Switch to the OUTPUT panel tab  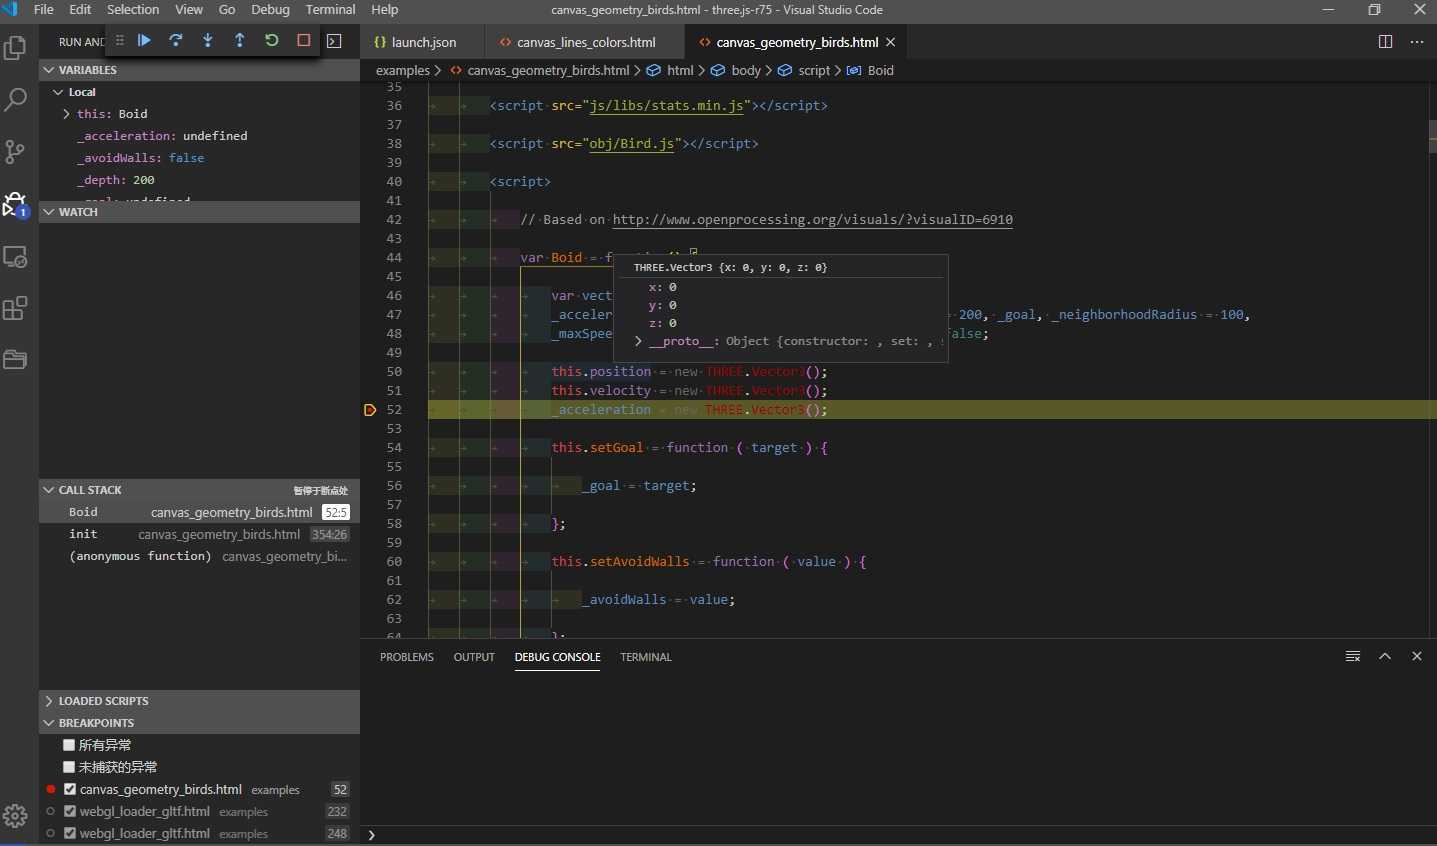474,657
